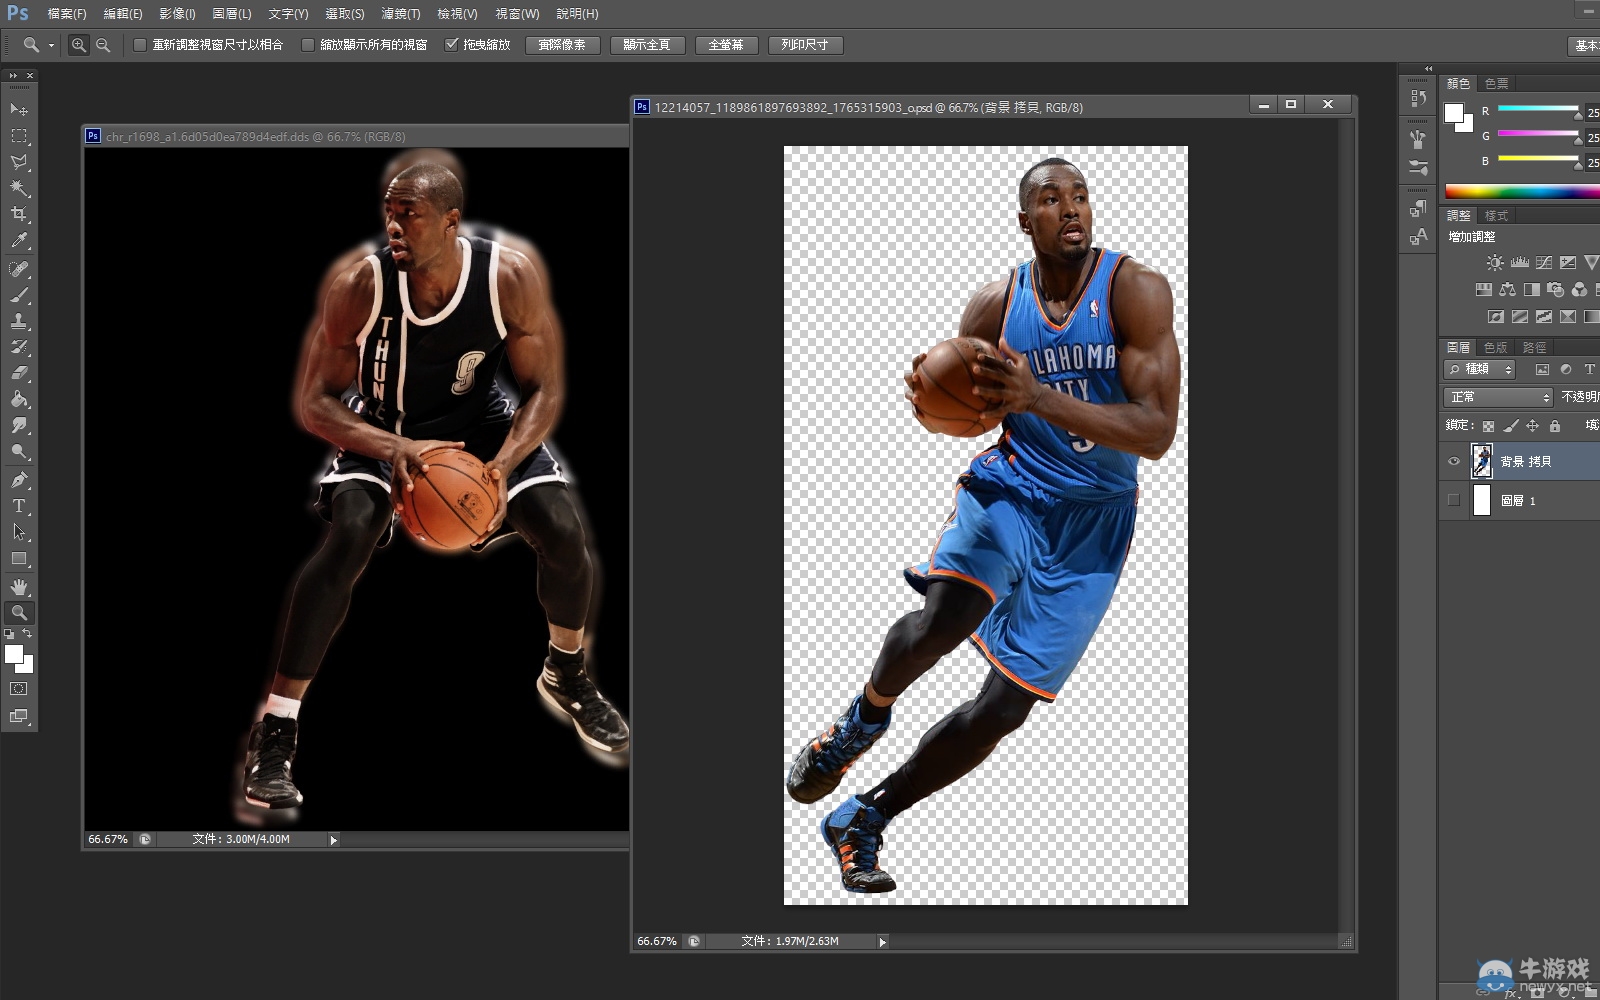This screenshot has height=1000, width=1600.
Task: Select the Clone Stamp tool
Action: point(19,321)
